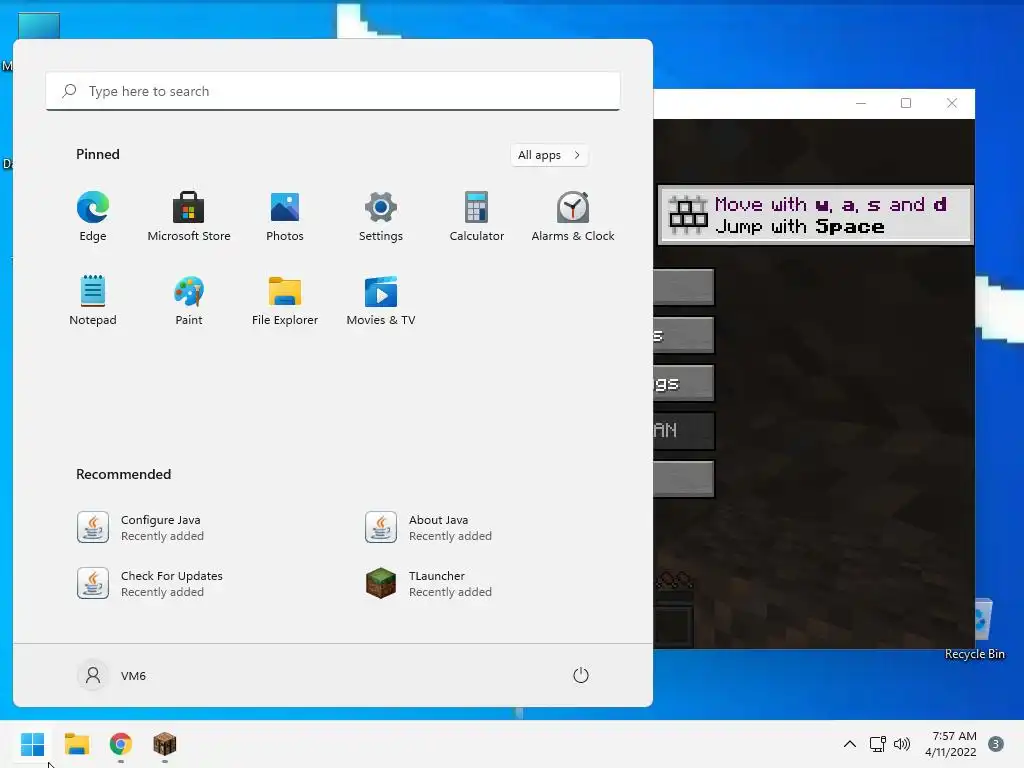Open Settings gear in Start menu

pyautogui.click(x=381, y=216)
